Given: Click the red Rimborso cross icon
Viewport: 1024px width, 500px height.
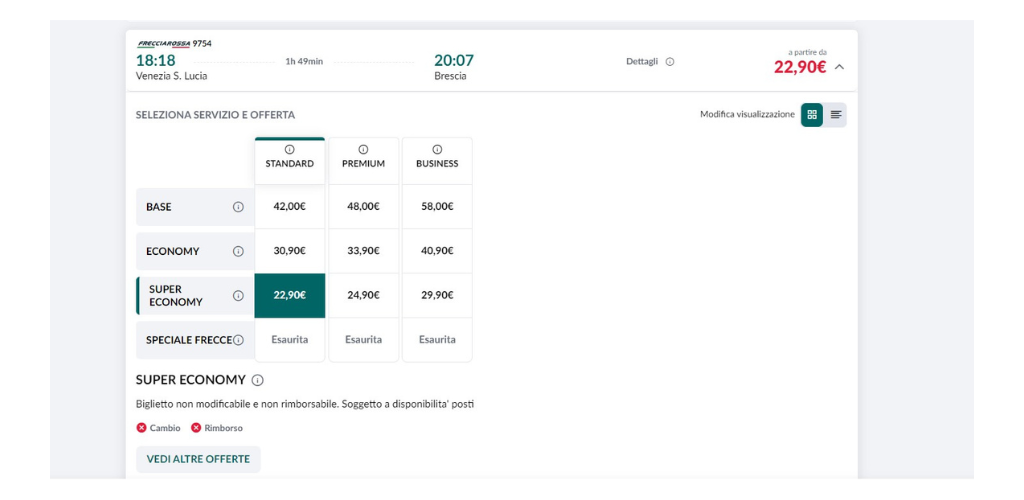Looking at the screenshot, I should 196,428.
